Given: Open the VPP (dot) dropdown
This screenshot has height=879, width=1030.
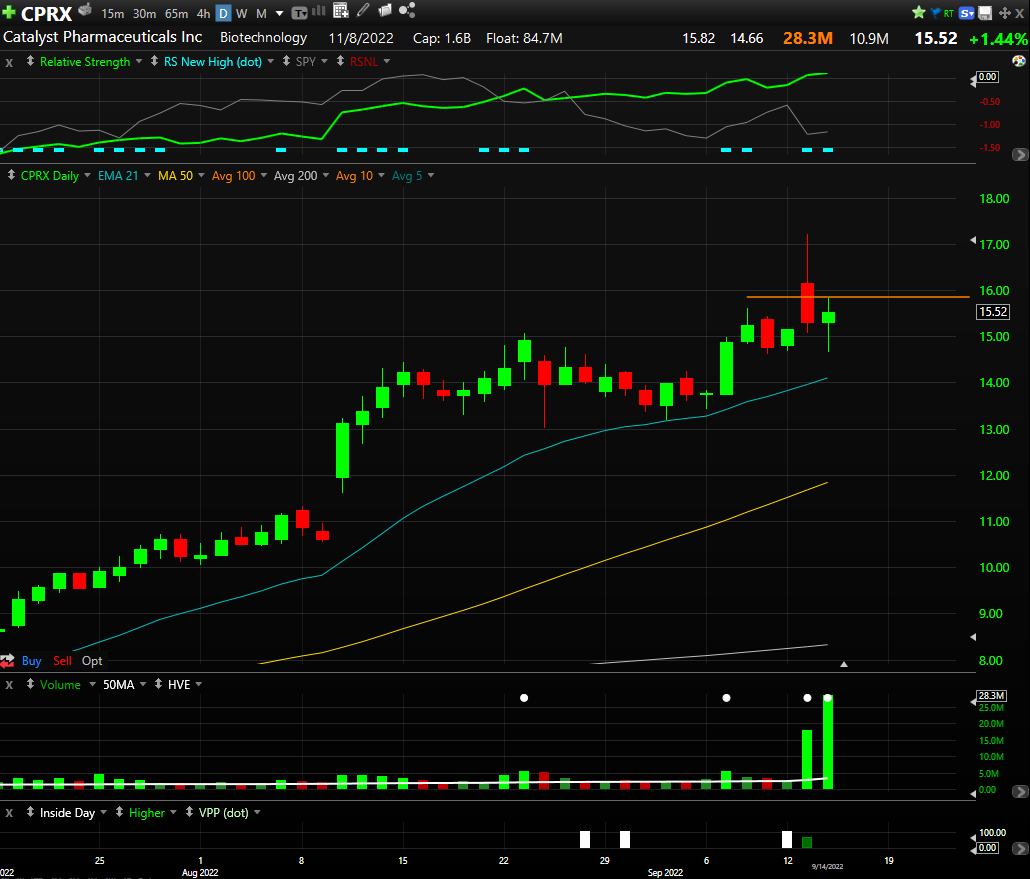Looking at the screenshot, I should pos(258,813).
